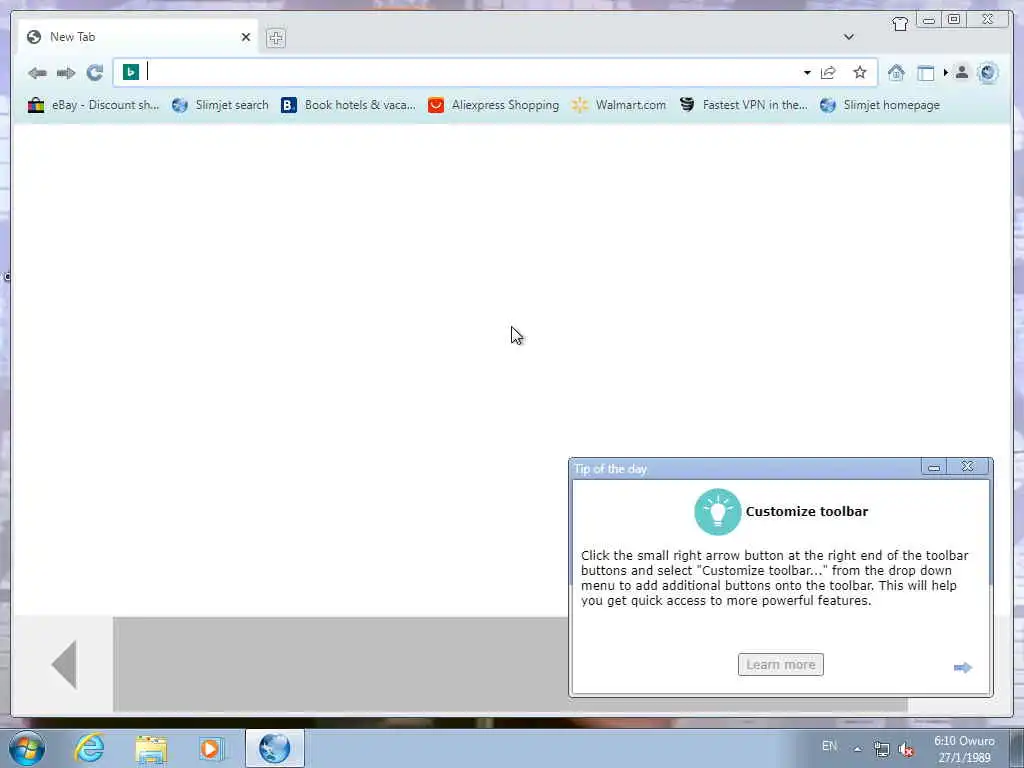Launch Windows Media Player from taskbar
Viewport: 1024px width, 768px height.
(212, 749)
